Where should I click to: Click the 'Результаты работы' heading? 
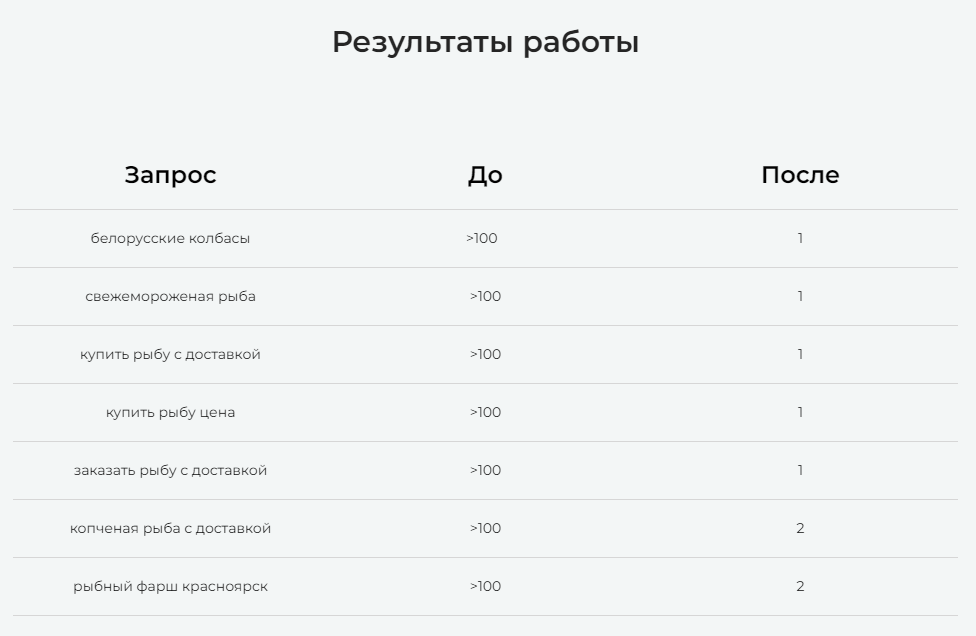tap(485, 42)
